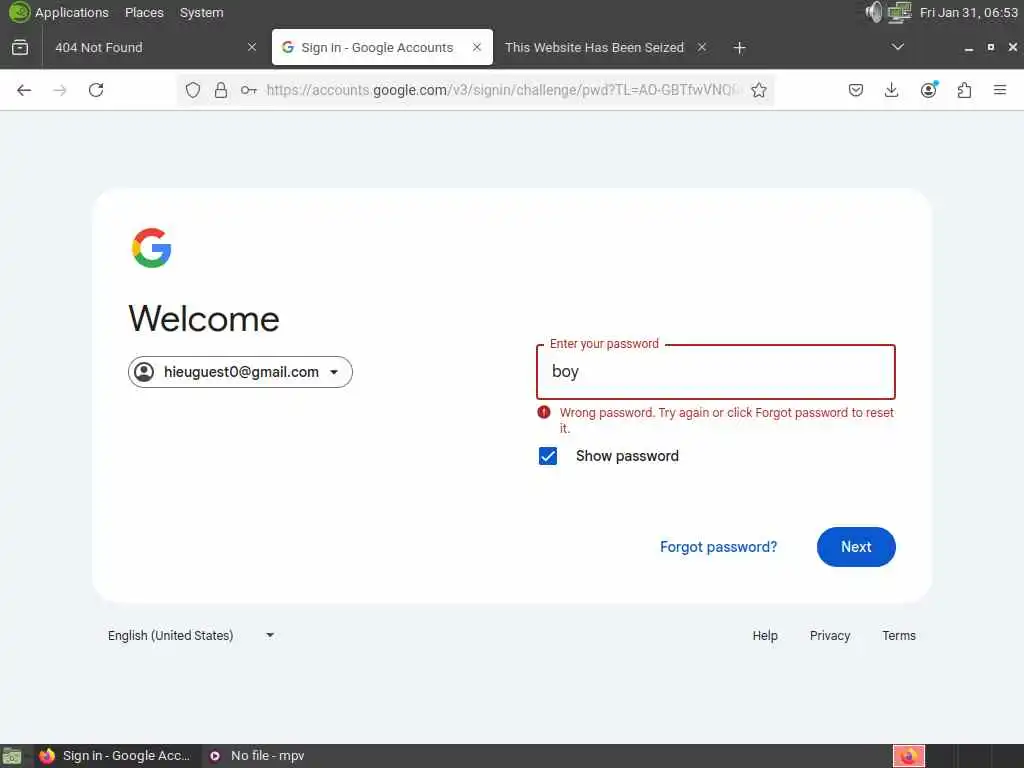The height and width of the screenshot is (768, 1024).
Task: Click the forward navigation arrow
Action: point(60,90)
